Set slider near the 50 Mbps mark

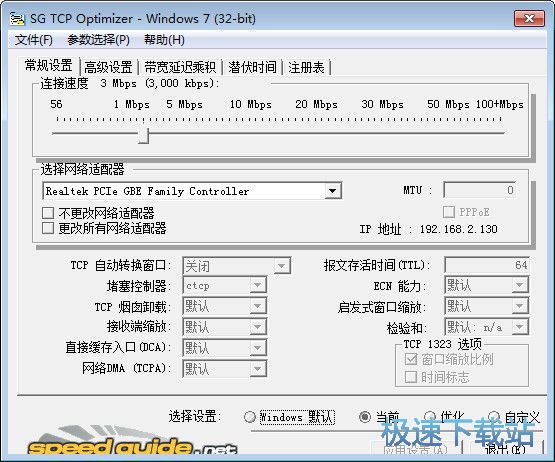447,133
